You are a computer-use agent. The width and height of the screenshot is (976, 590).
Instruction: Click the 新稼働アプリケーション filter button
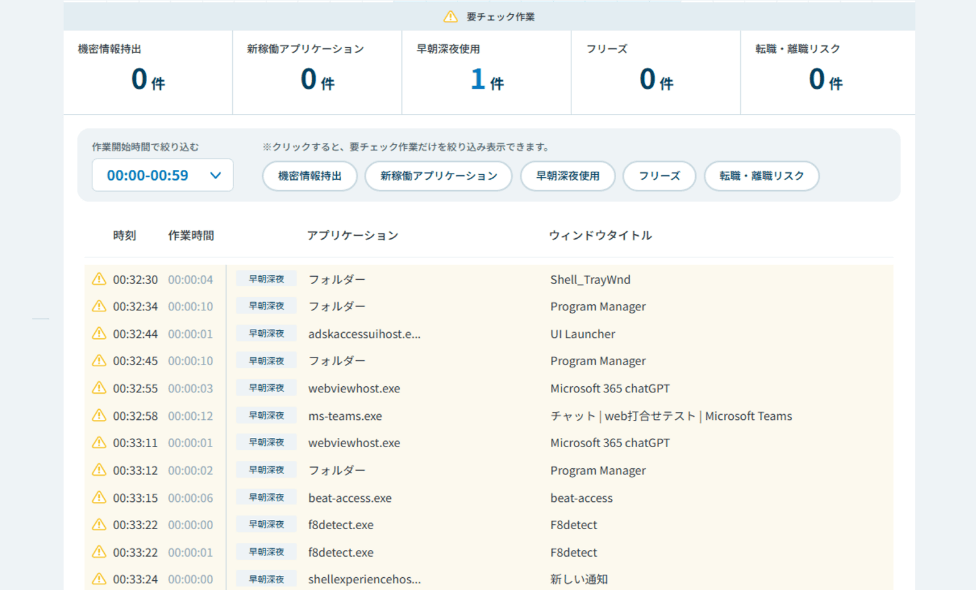438,175
